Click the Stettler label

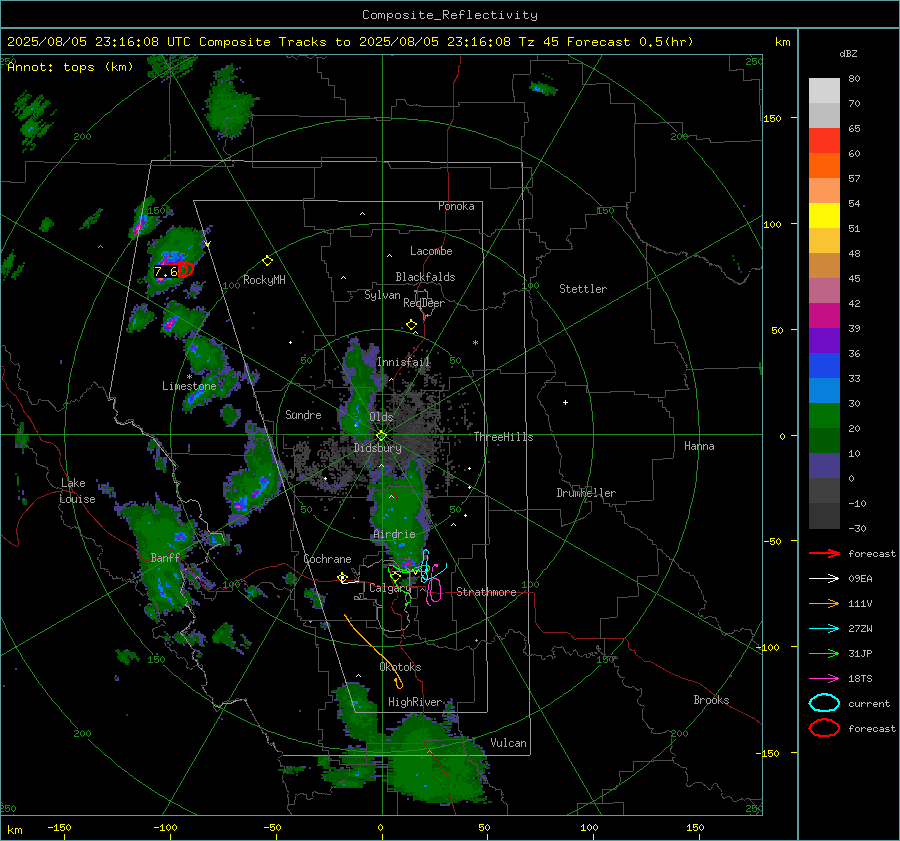583,289
